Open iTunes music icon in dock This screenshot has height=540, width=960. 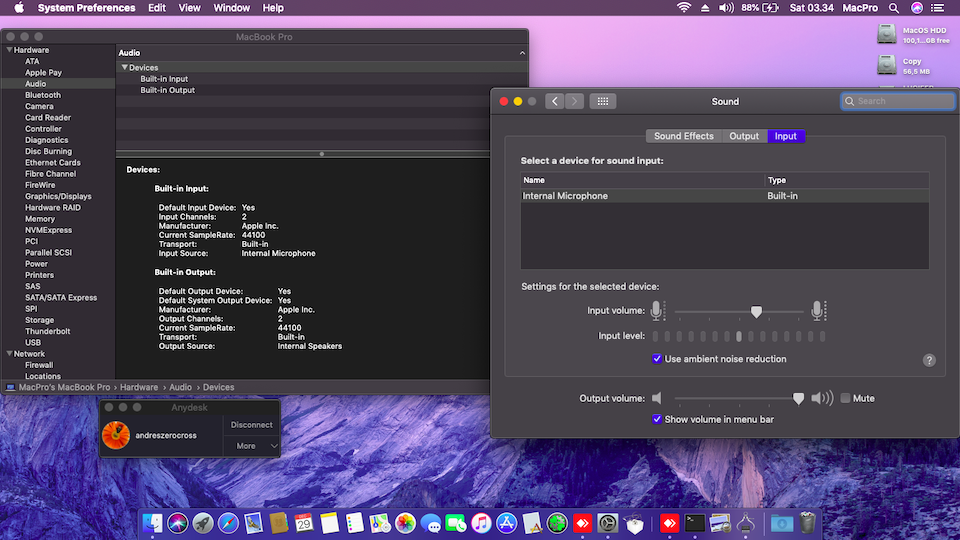click(x=481, y=523)
